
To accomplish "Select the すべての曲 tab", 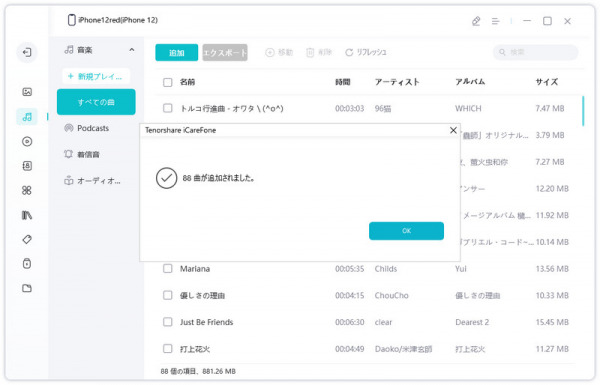I will pos(96,102).
